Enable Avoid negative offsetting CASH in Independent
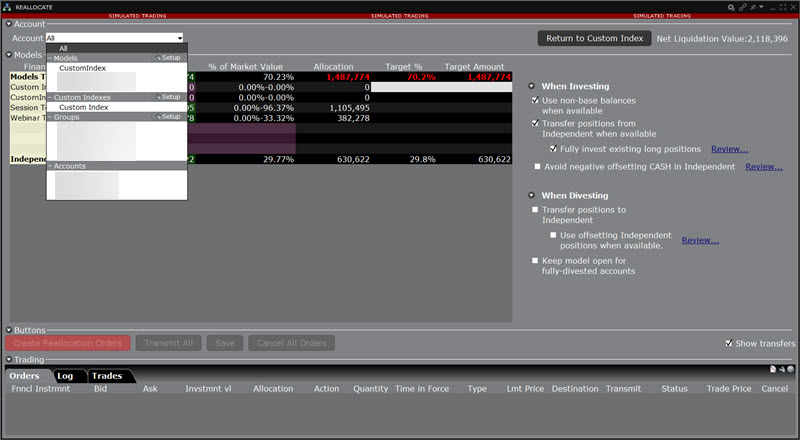Image resolution: width=800 pixels, height=440 pixels. 537,166
